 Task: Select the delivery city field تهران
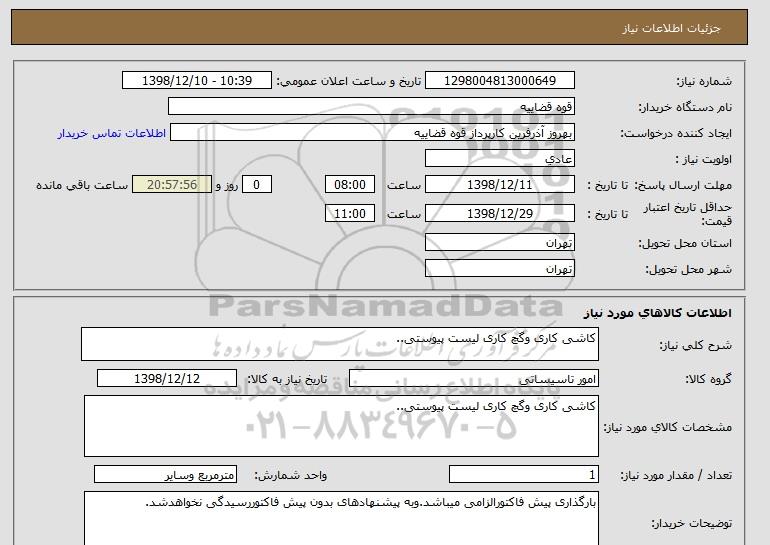[500, 269]
